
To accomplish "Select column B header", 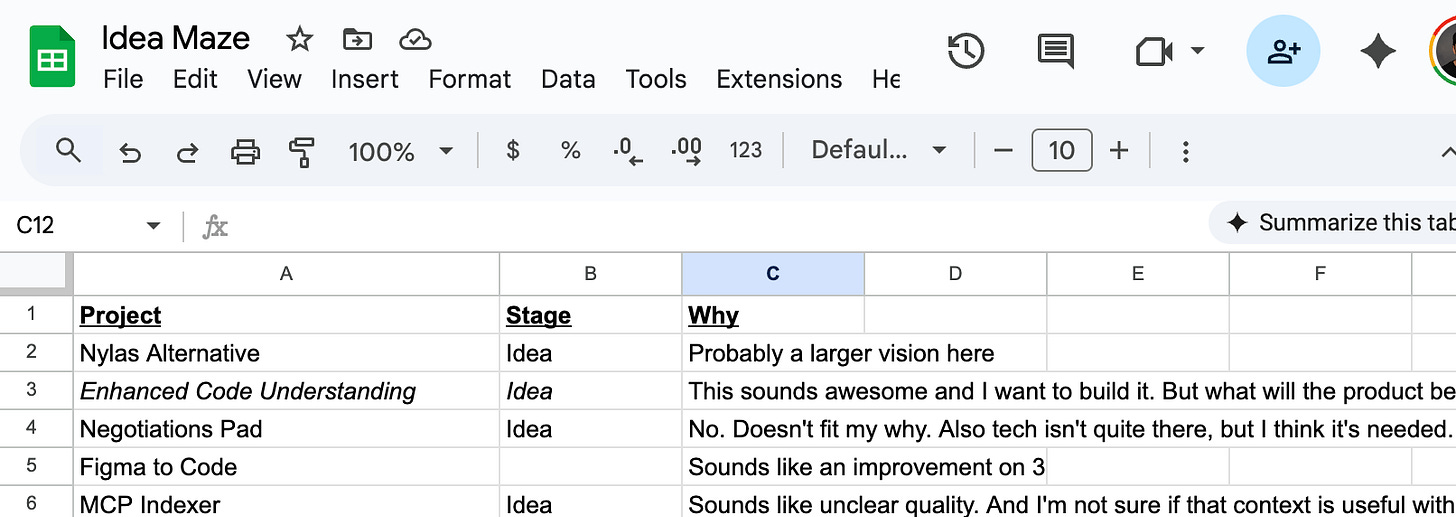I will (x=590, y=273).
